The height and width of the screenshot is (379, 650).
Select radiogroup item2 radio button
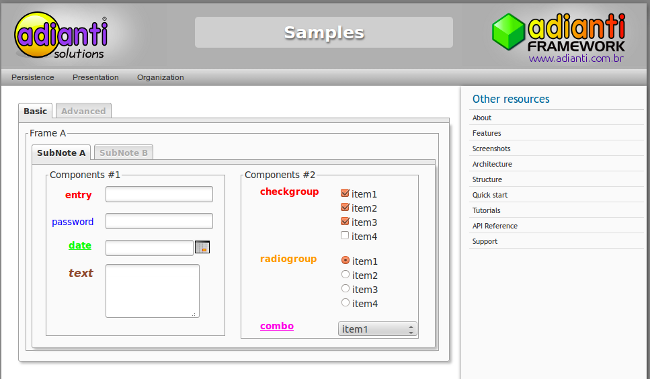[345, 275]
